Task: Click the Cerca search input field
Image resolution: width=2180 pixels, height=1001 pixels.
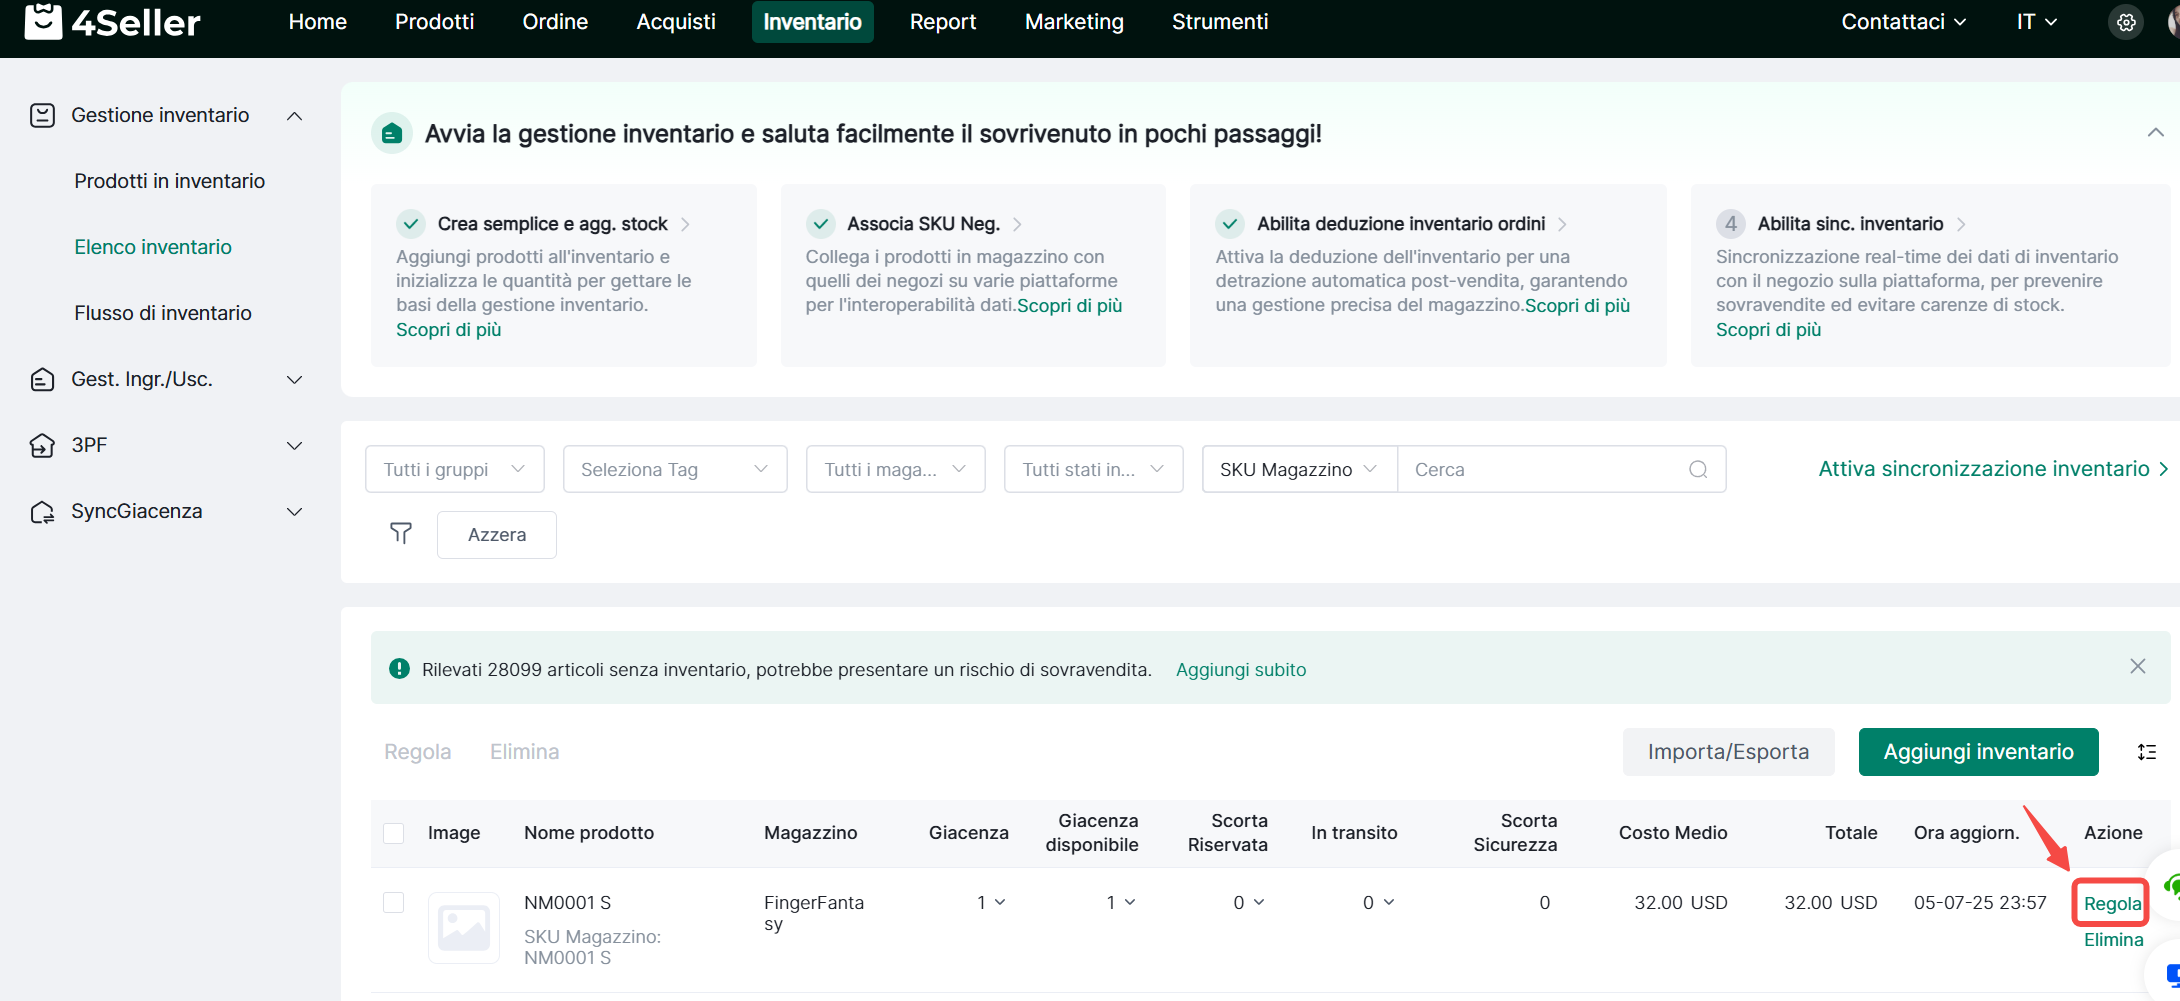Action: coord(1540,469)
